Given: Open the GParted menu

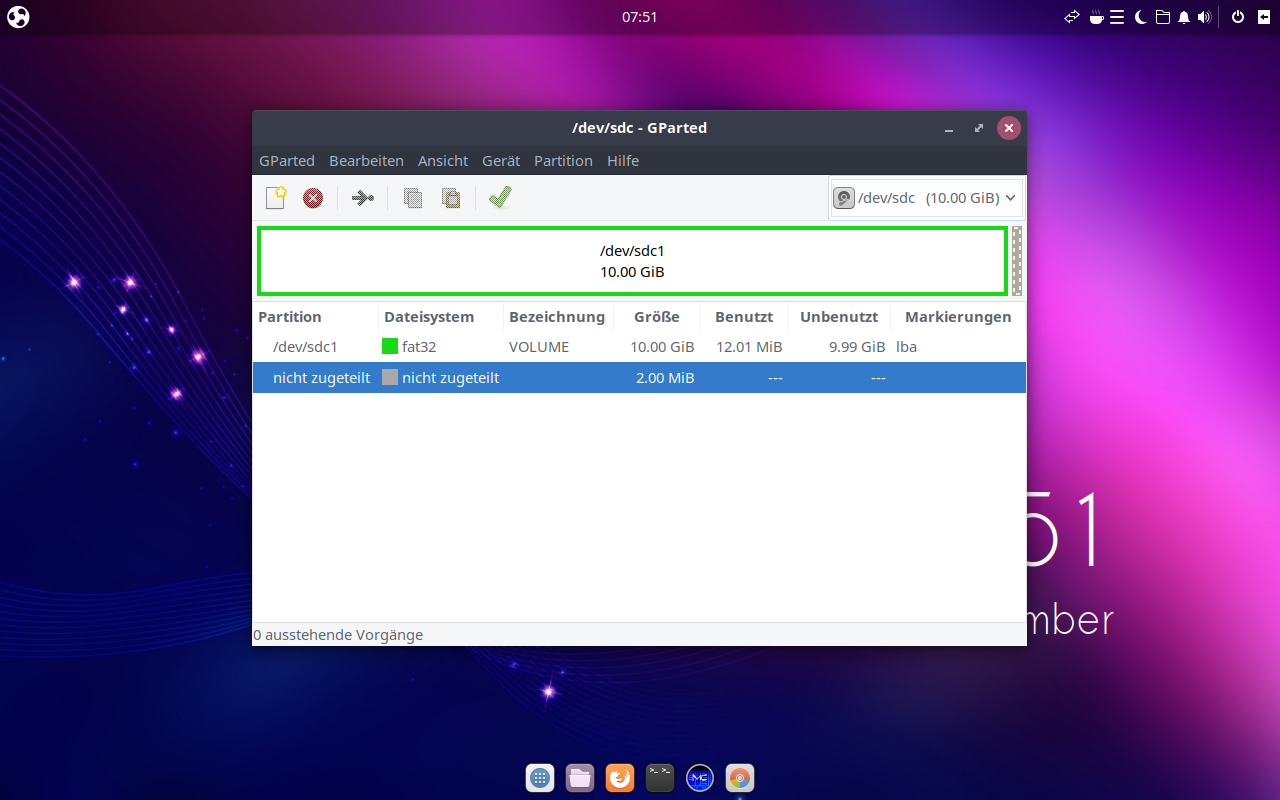Looking at the screenshot, I should pos(287,161).
